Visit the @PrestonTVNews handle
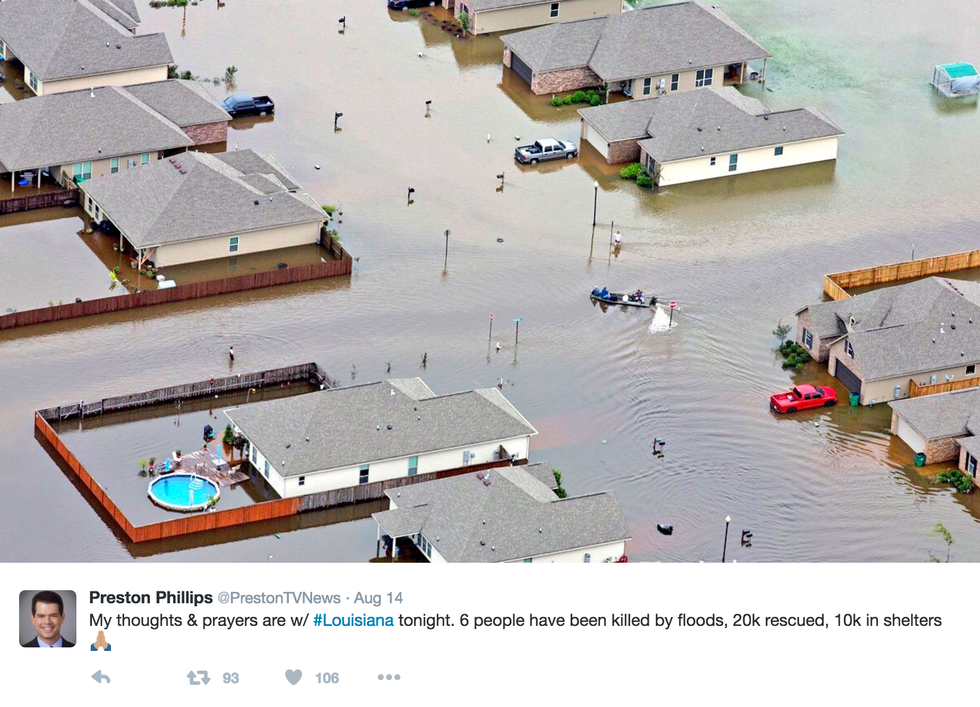Image resolution: width=980 pixels, height=707 pixels. coord(279,598)
